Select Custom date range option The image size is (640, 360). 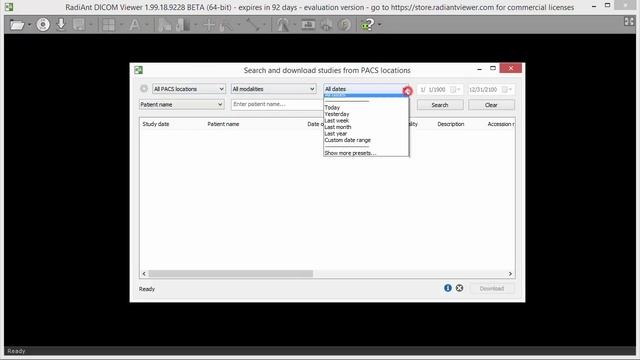[347, 140]
